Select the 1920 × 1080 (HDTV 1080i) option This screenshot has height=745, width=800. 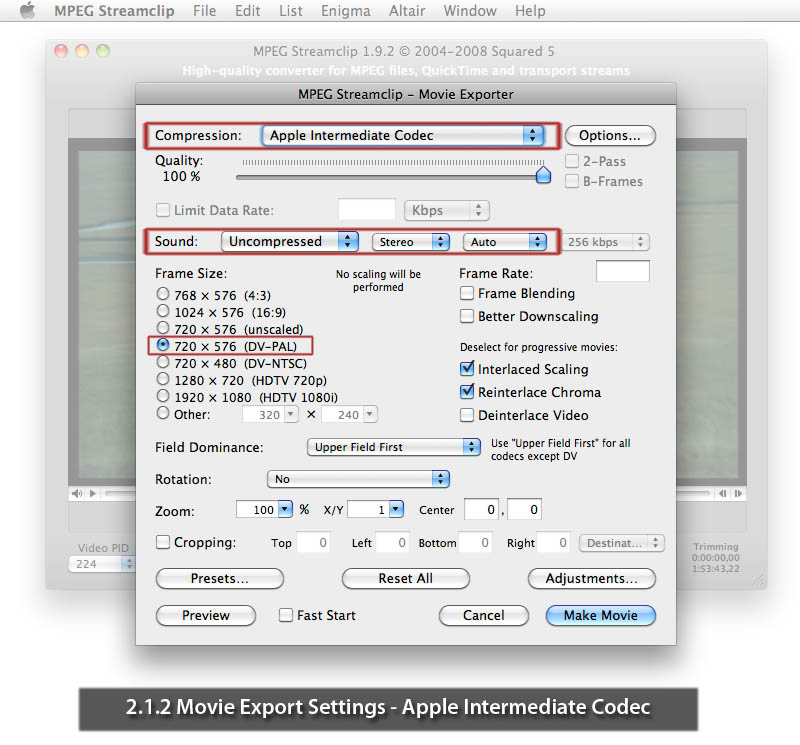click(163, 396)
